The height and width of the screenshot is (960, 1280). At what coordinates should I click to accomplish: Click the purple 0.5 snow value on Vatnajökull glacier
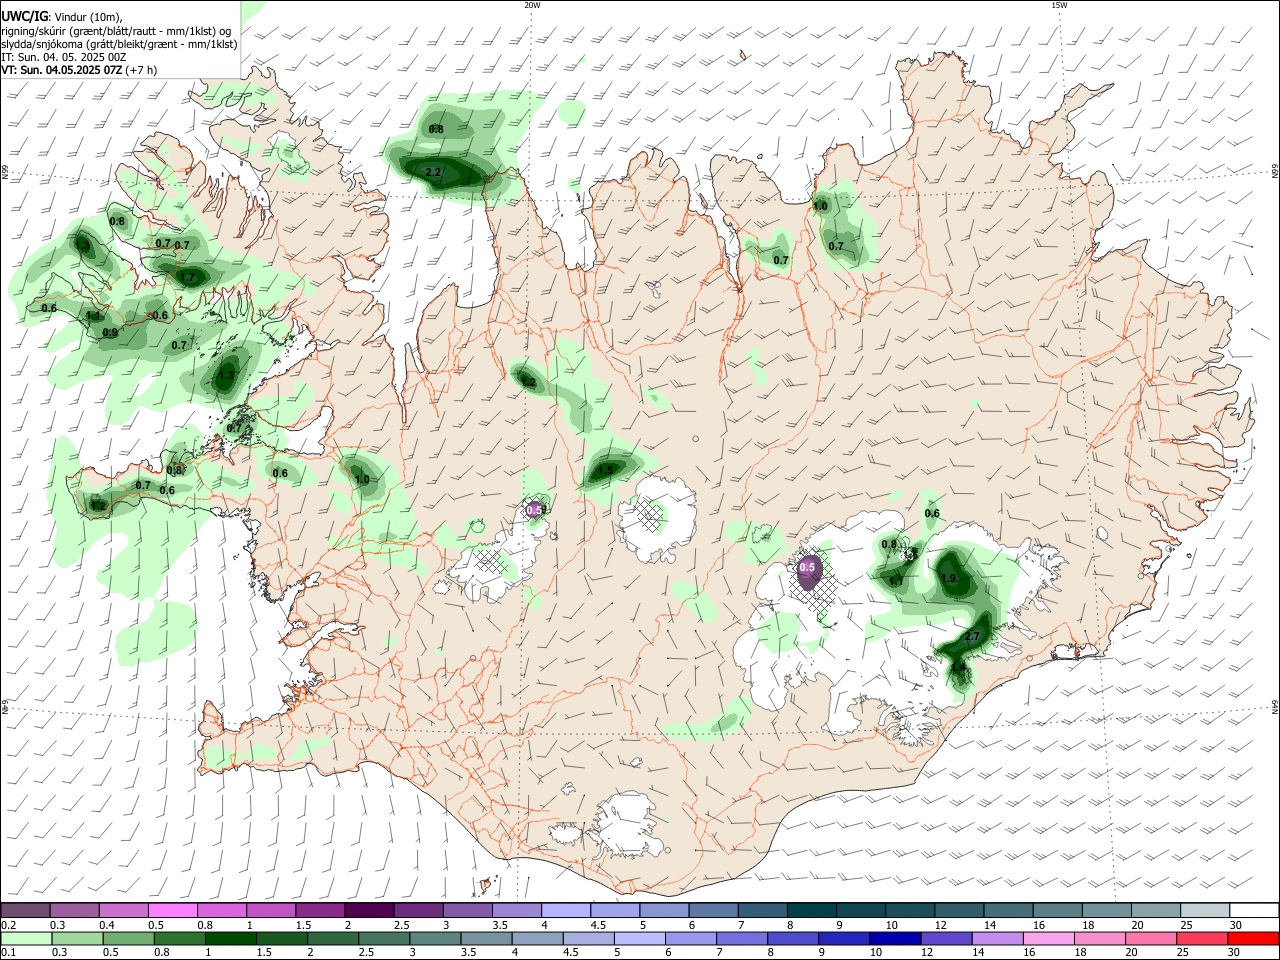(808, 567)
